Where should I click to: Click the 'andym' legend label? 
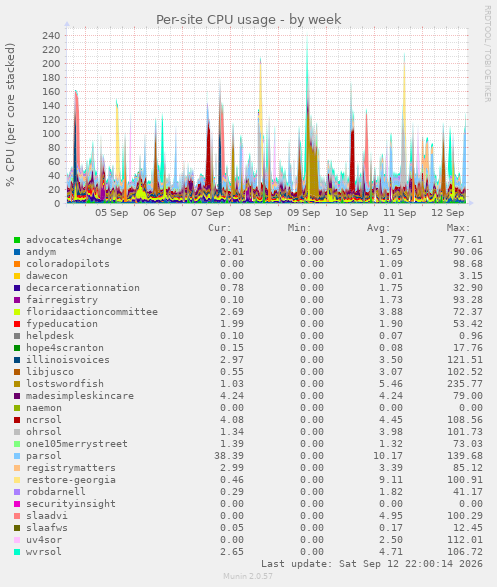coord(41,252)
